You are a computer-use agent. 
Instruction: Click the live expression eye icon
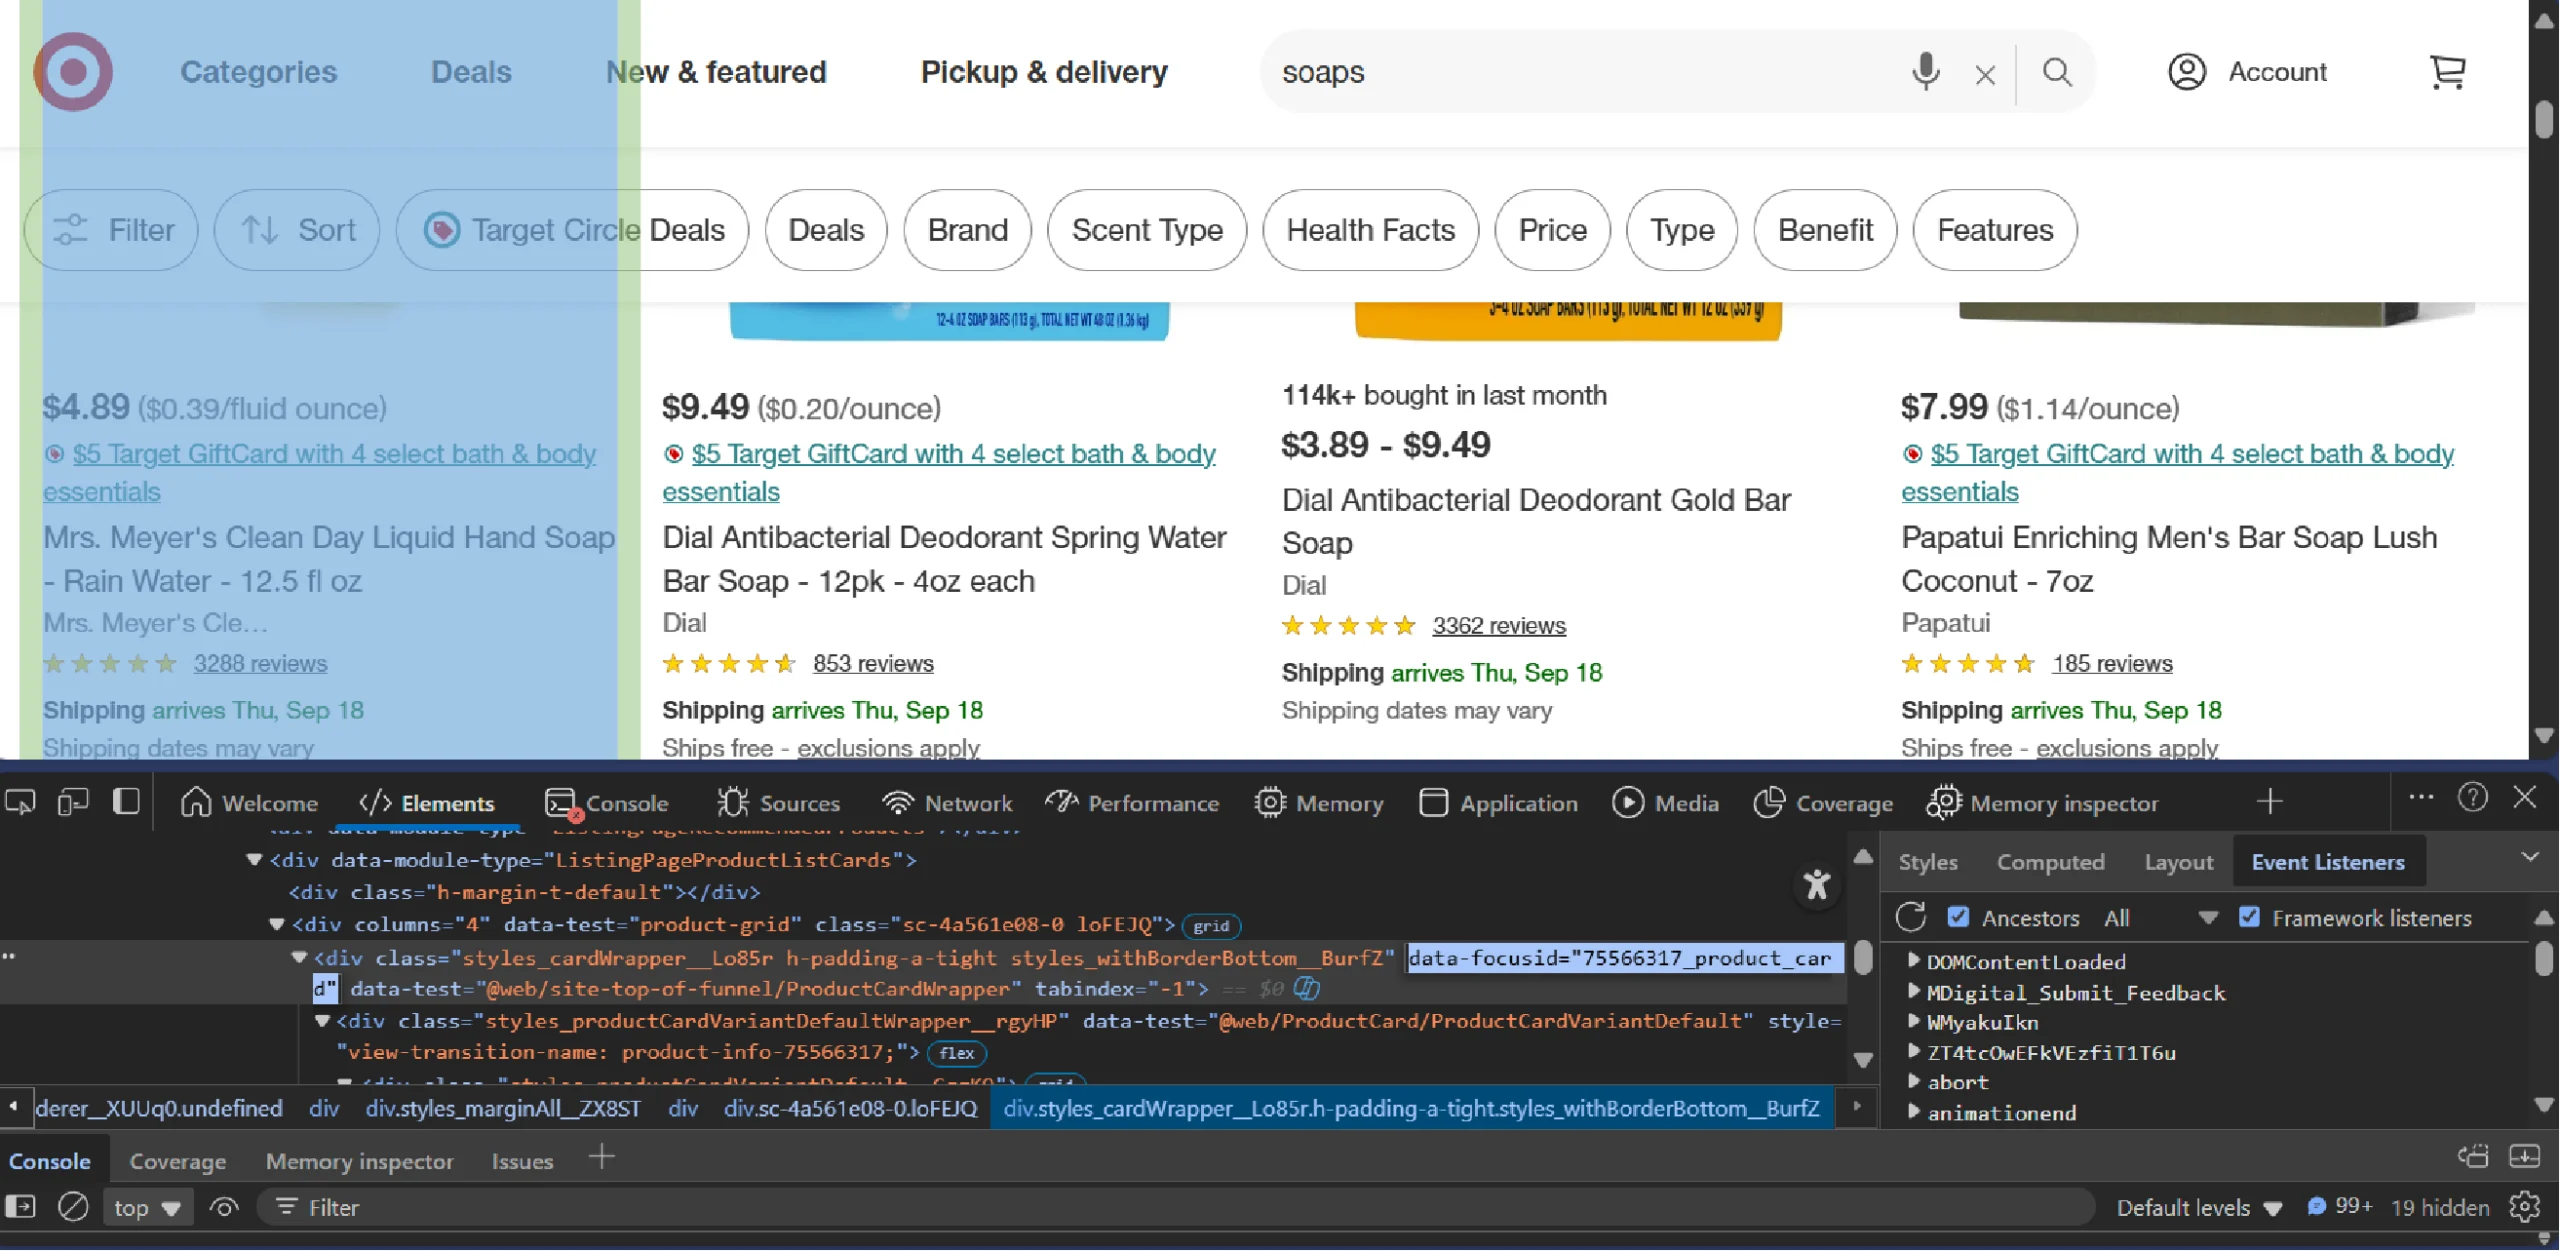pos(224,1207)
